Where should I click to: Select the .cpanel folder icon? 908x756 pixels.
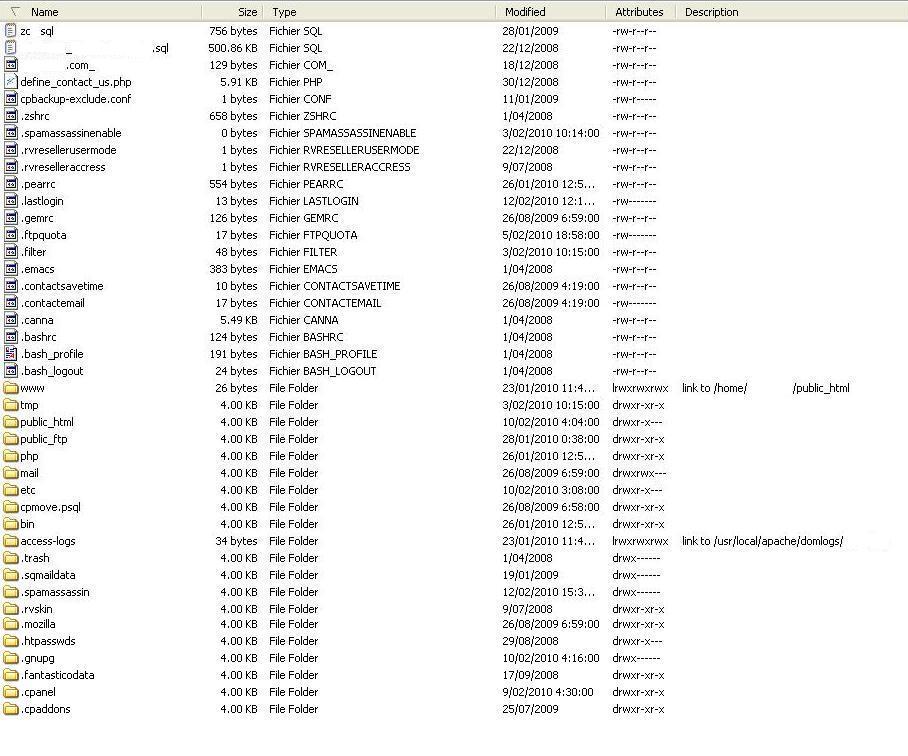coord(10,692)
